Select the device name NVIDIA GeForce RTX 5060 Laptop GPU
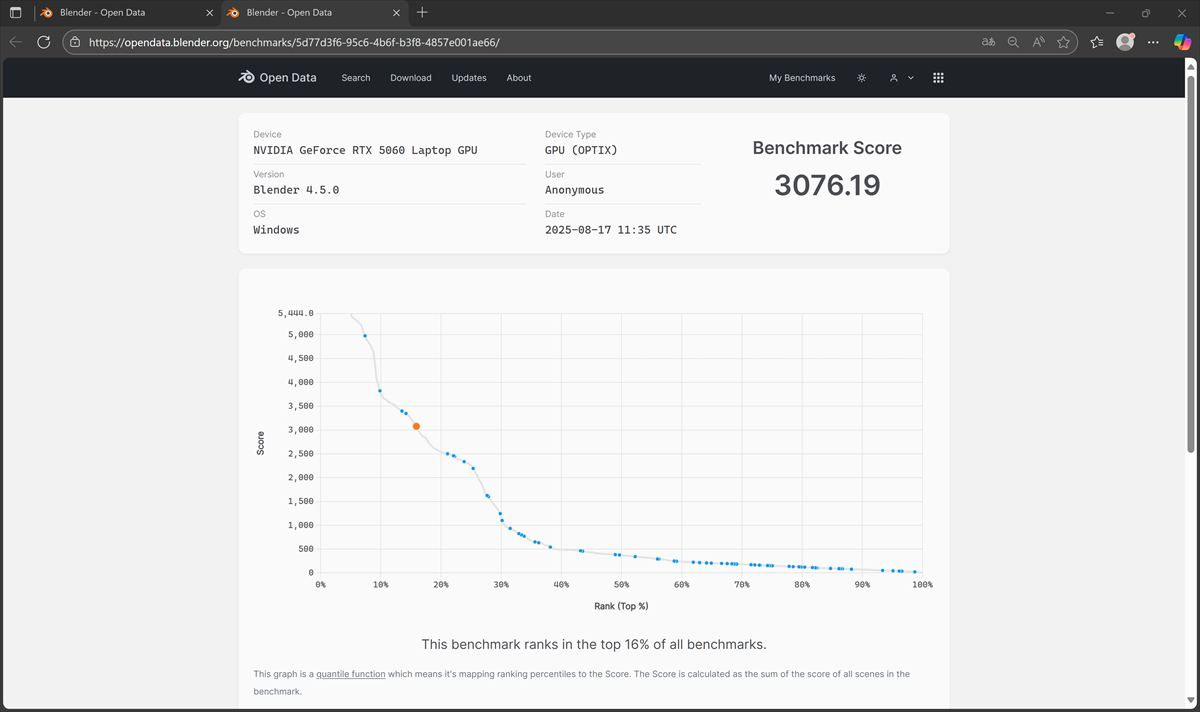 365,150
